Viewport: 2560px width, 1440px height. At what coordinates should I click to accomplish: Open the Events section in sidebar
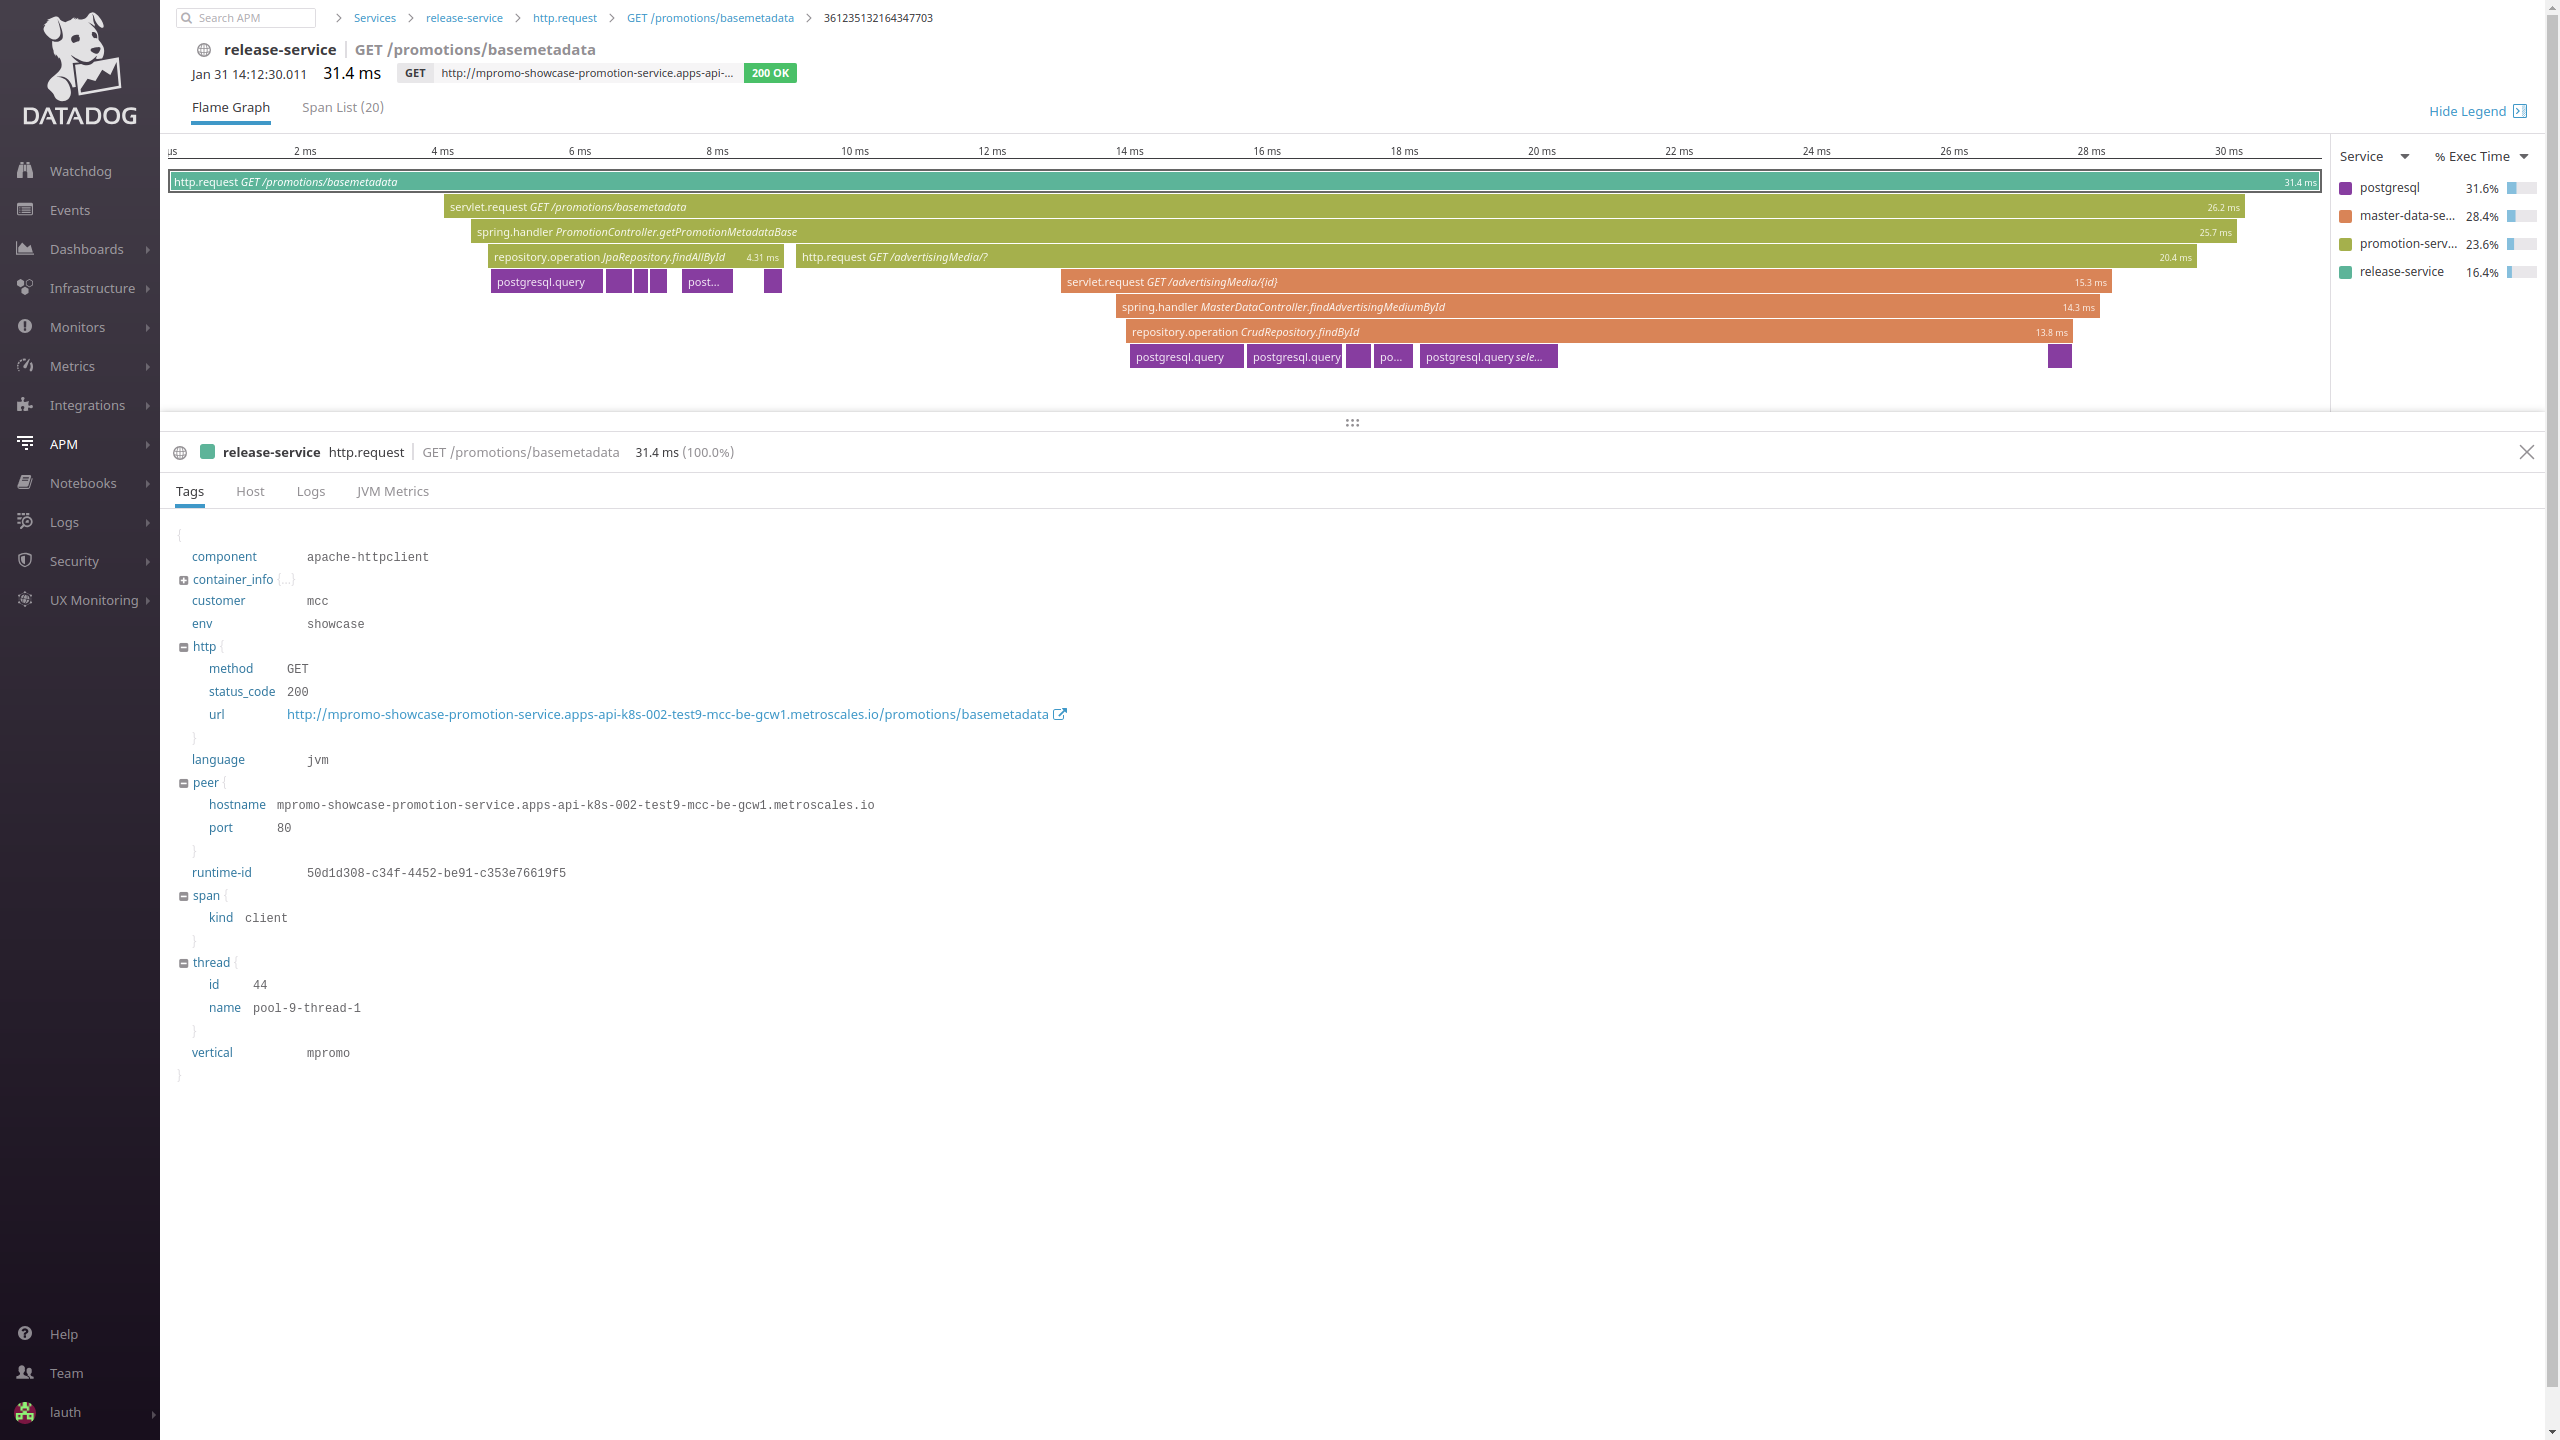[x=70, y=210]
